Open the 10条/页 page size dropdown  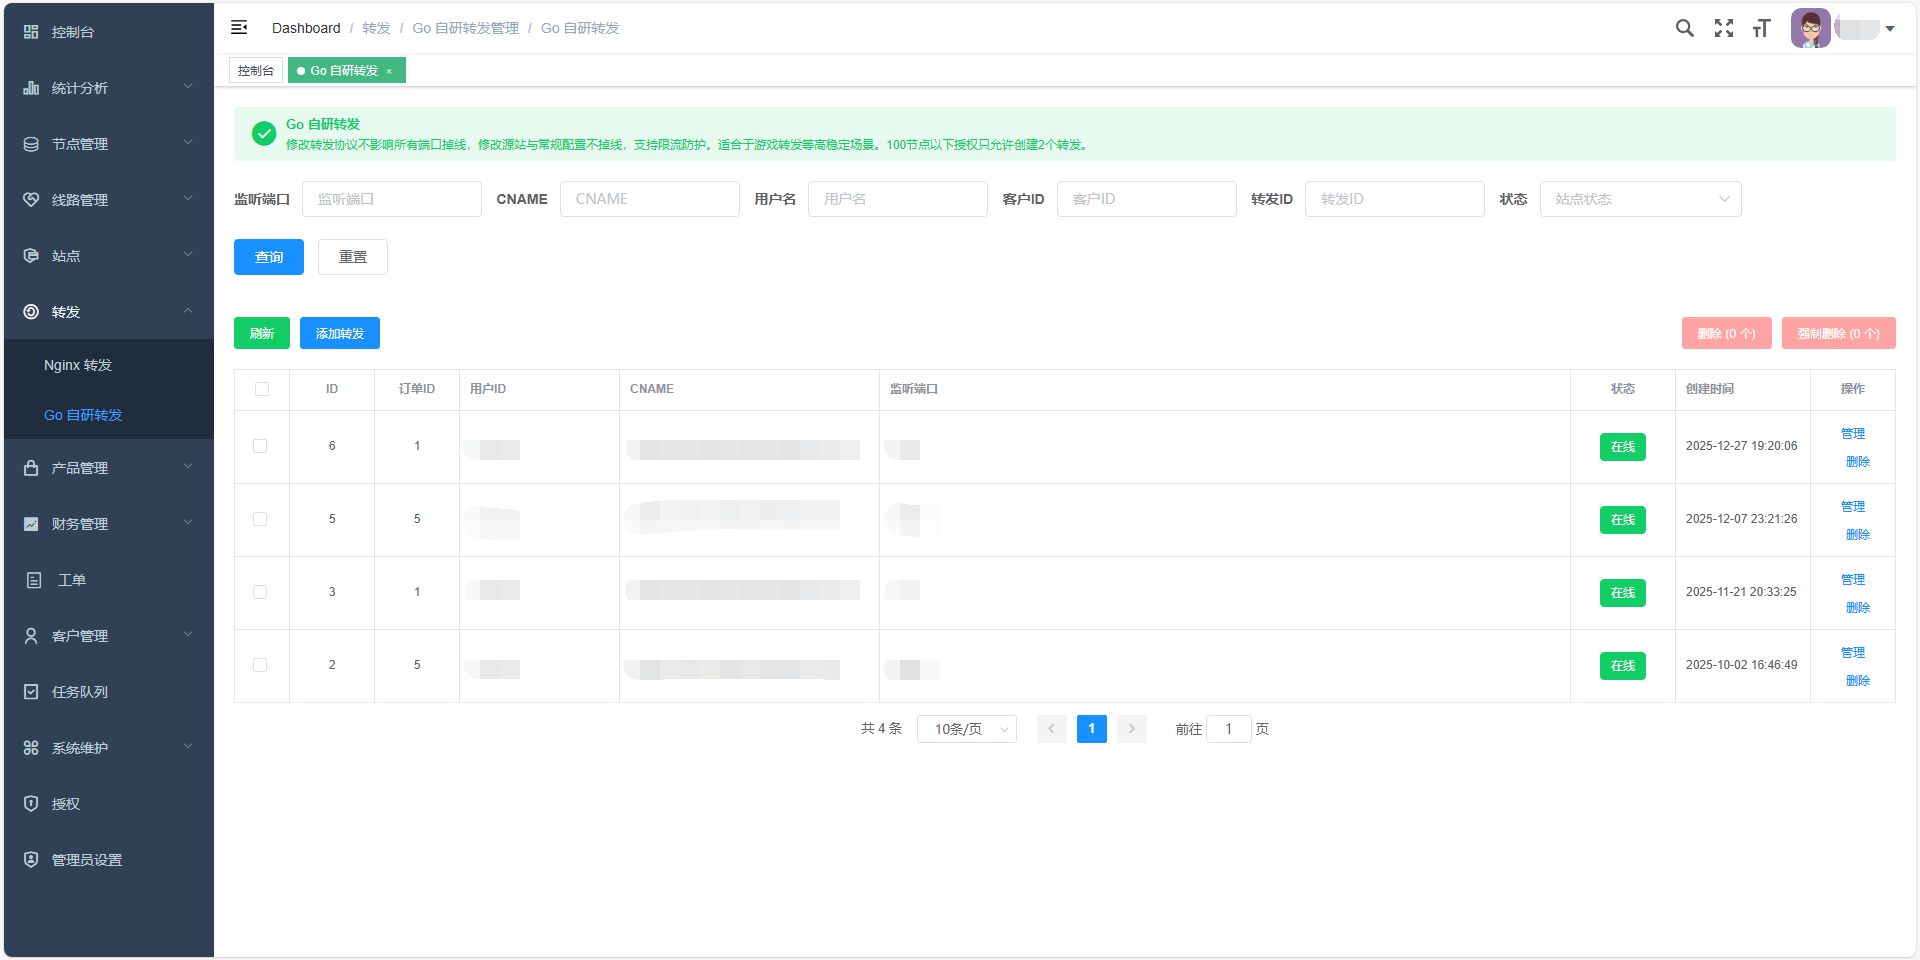(x=966, y=729)
